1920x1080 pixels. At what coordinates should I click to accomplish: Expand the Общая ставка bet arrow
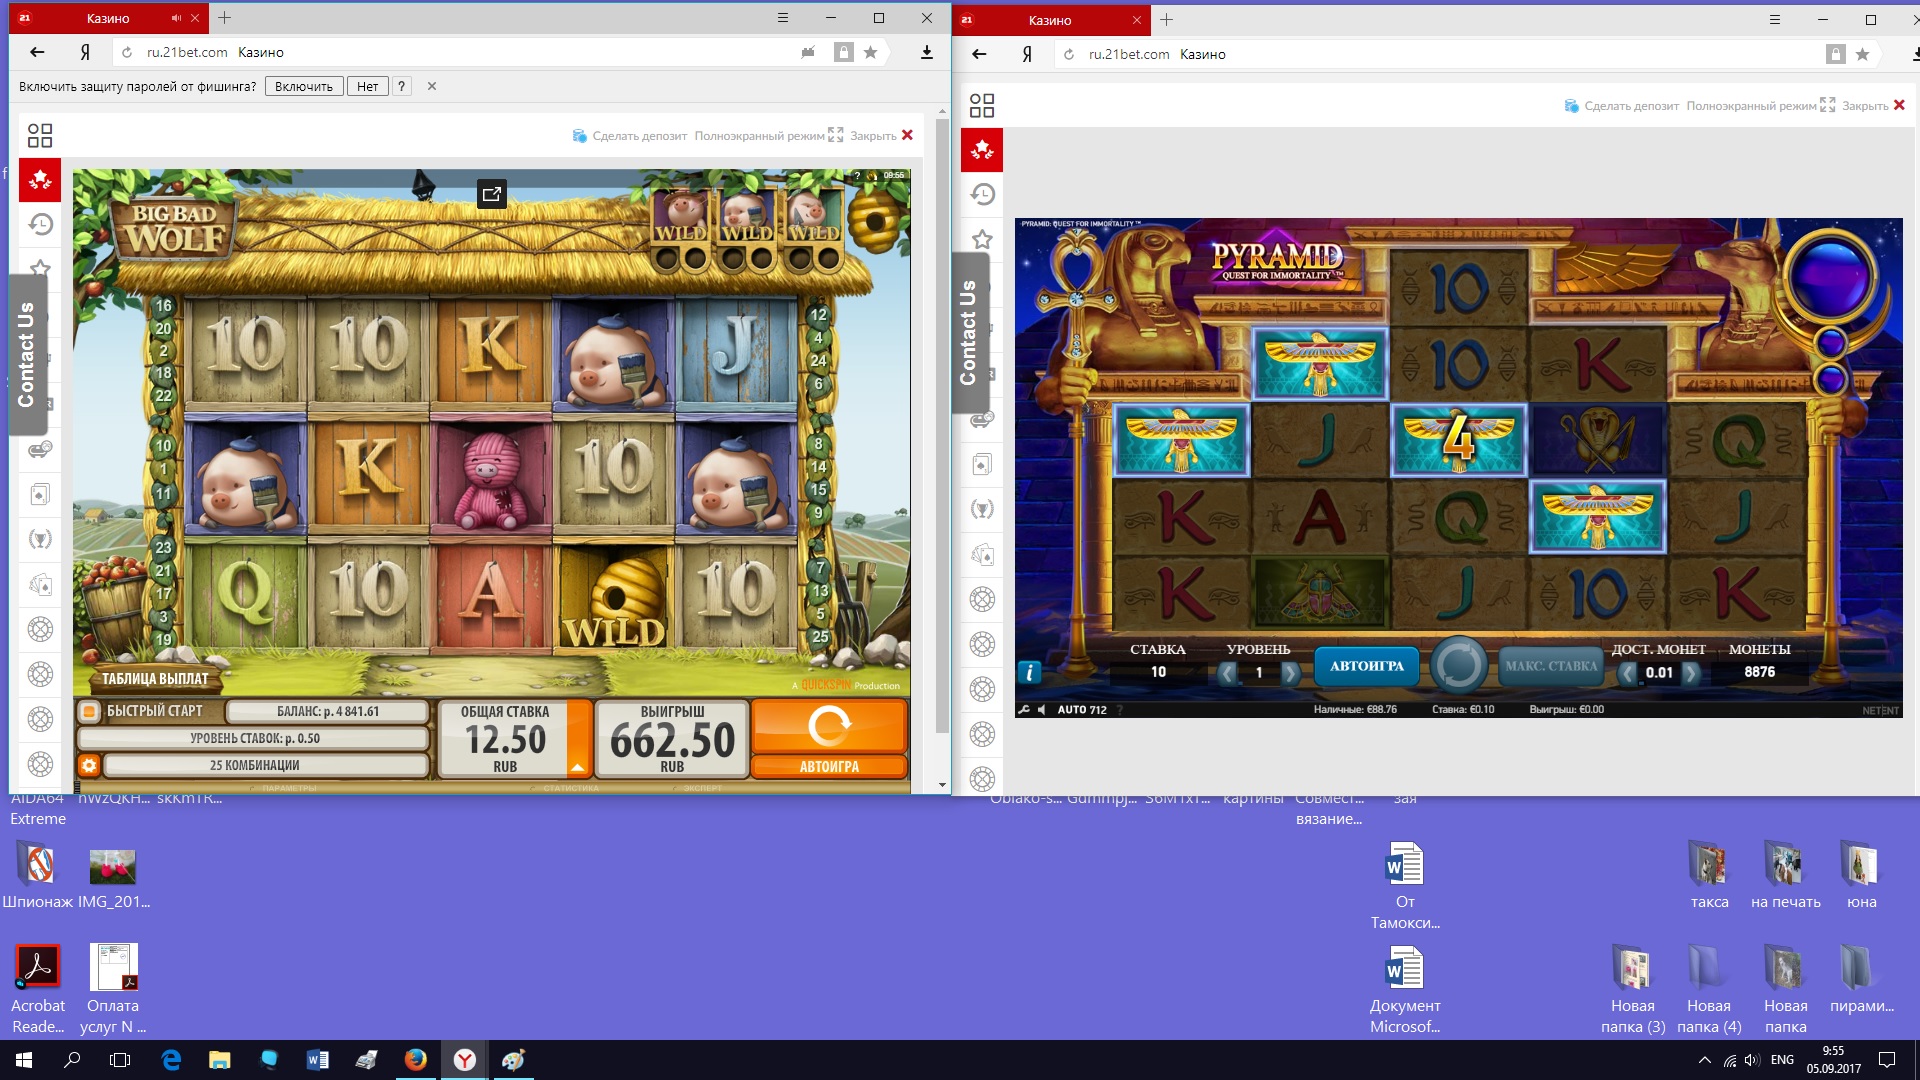click(x=578, y=767)
